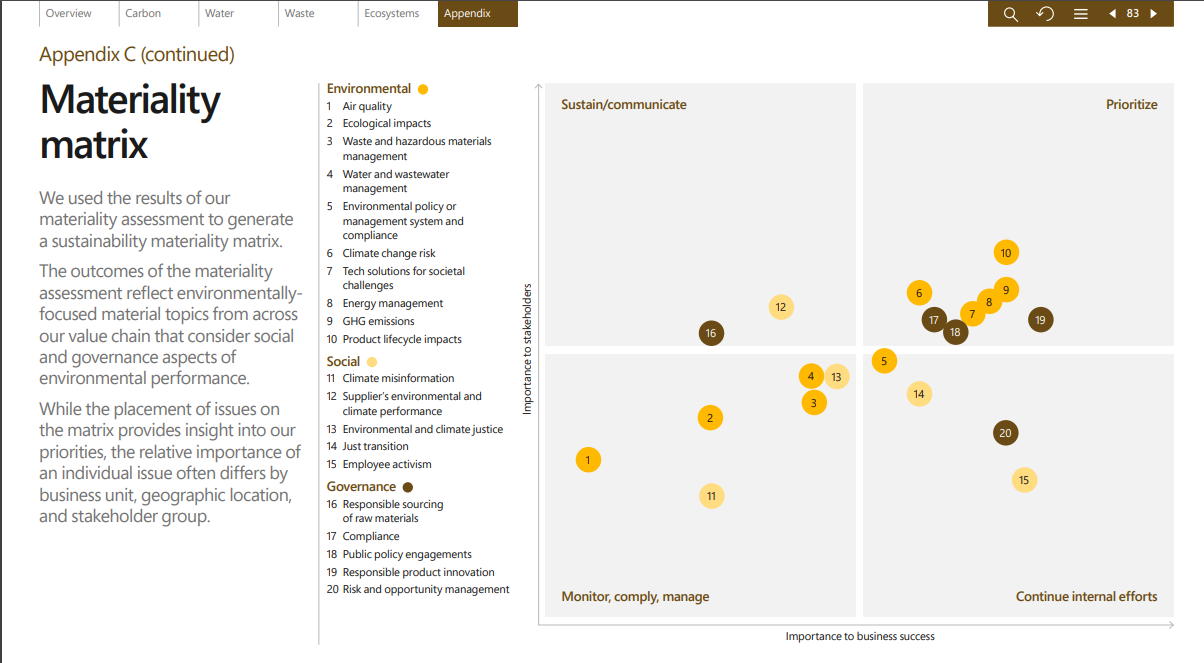Select matrix bubble 10 Product lifecycle impacts

tap(1006, 253)
